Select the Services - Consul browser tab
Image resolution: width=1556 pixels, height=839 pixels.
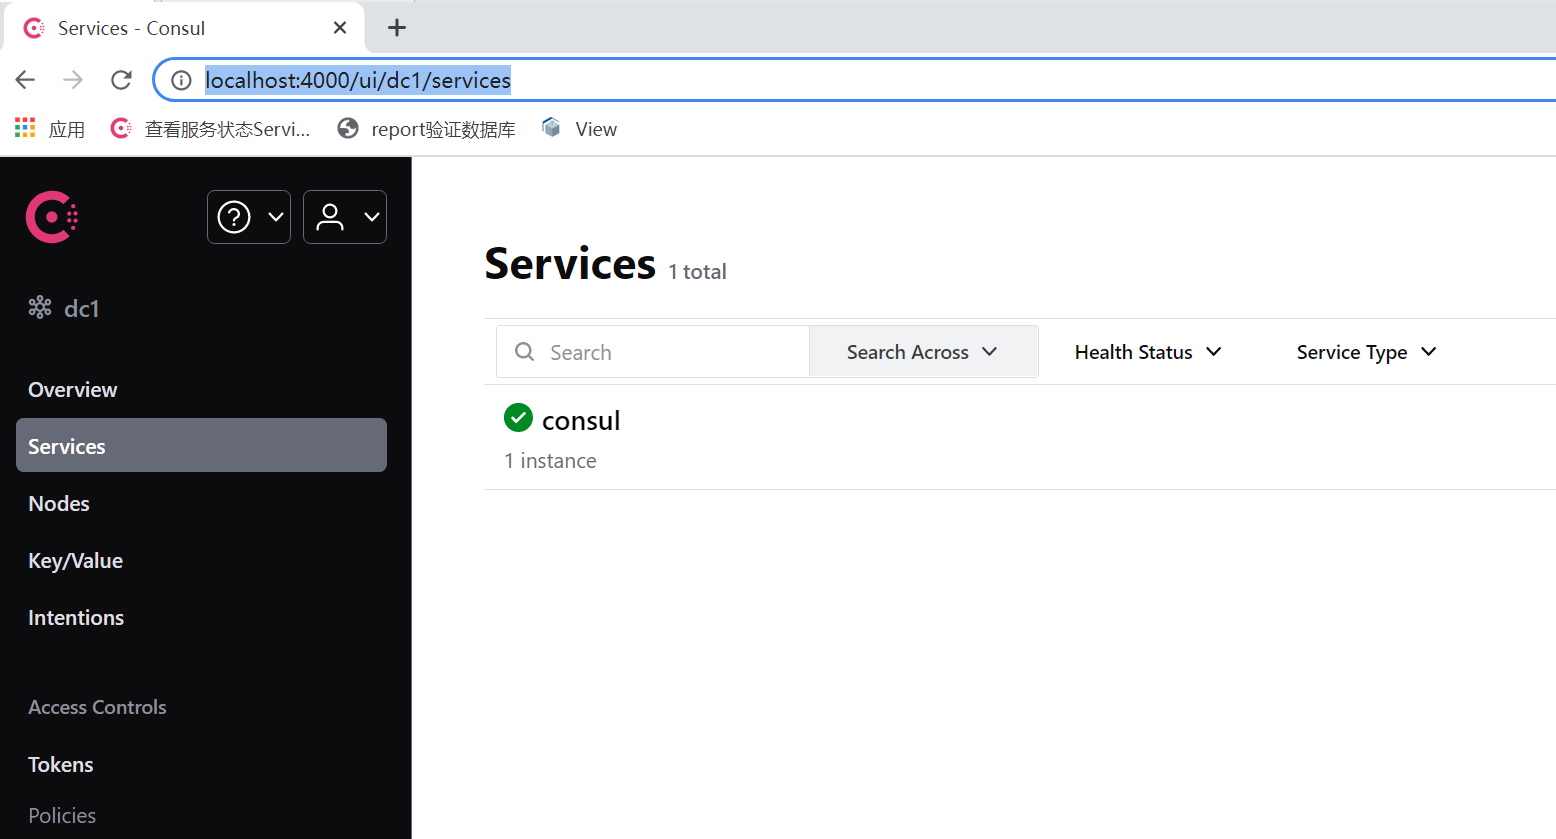185,28
